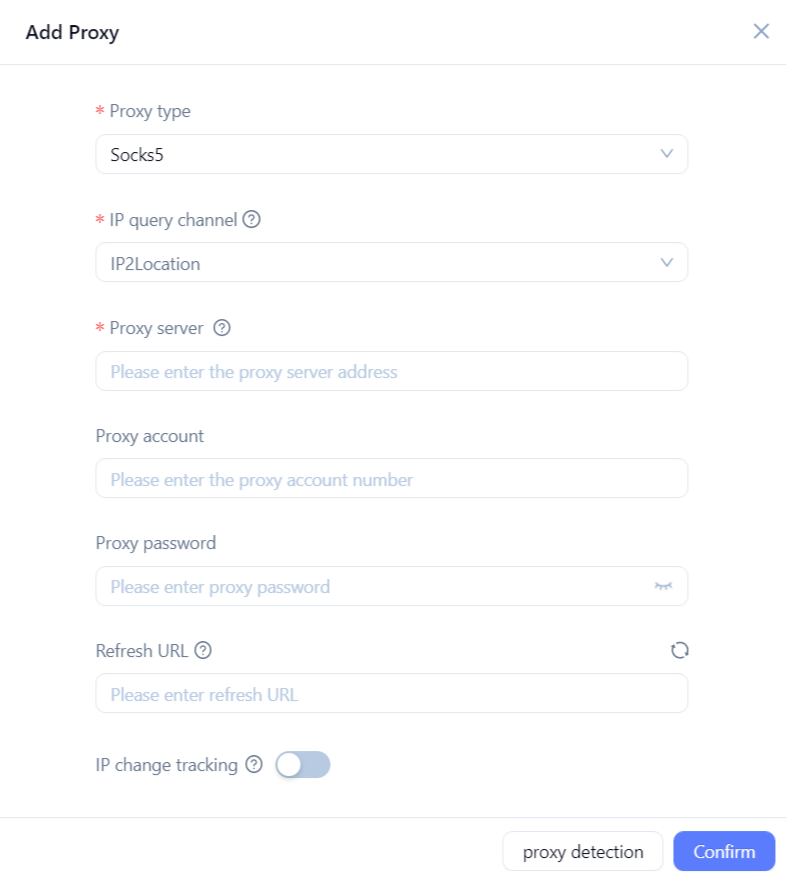Image resolution: width=786 pixels, height=877 pixels.
Task: Click the IP change tracking label text
Action: (x=166, y=765)
